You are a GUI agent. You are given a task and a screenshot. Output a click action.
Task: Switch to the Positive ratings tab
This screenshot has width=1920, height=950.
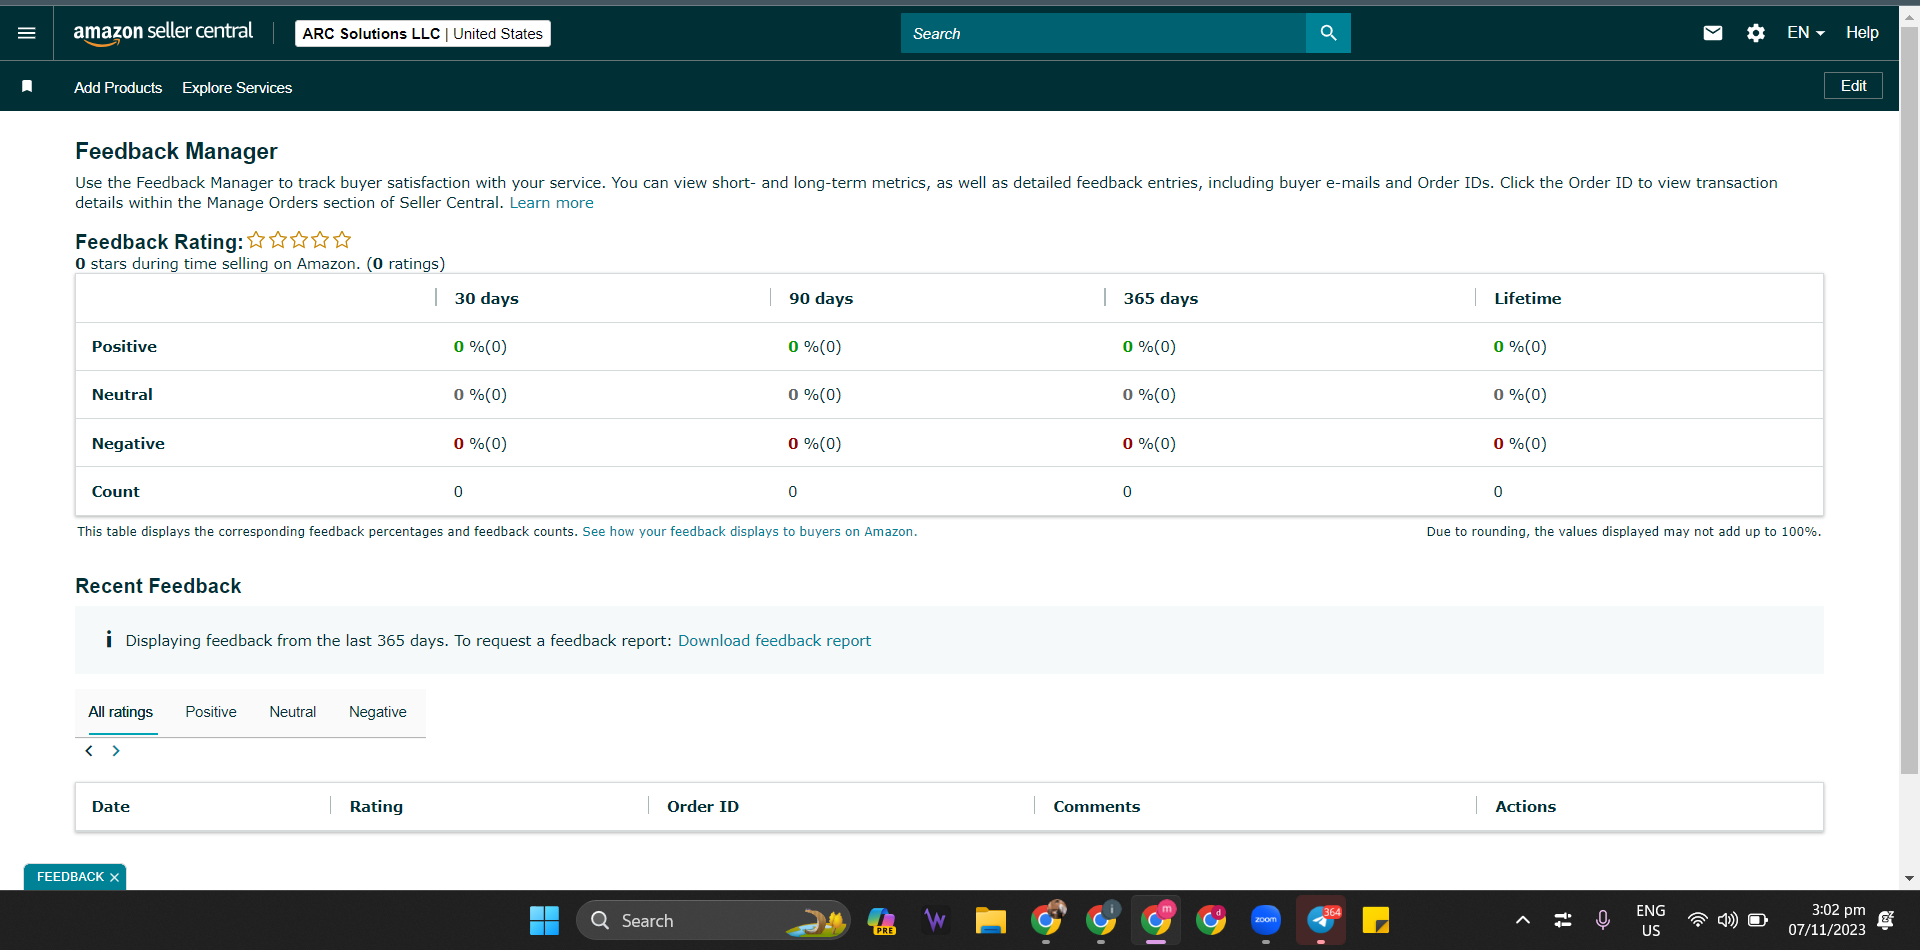[x=211, y=712]
